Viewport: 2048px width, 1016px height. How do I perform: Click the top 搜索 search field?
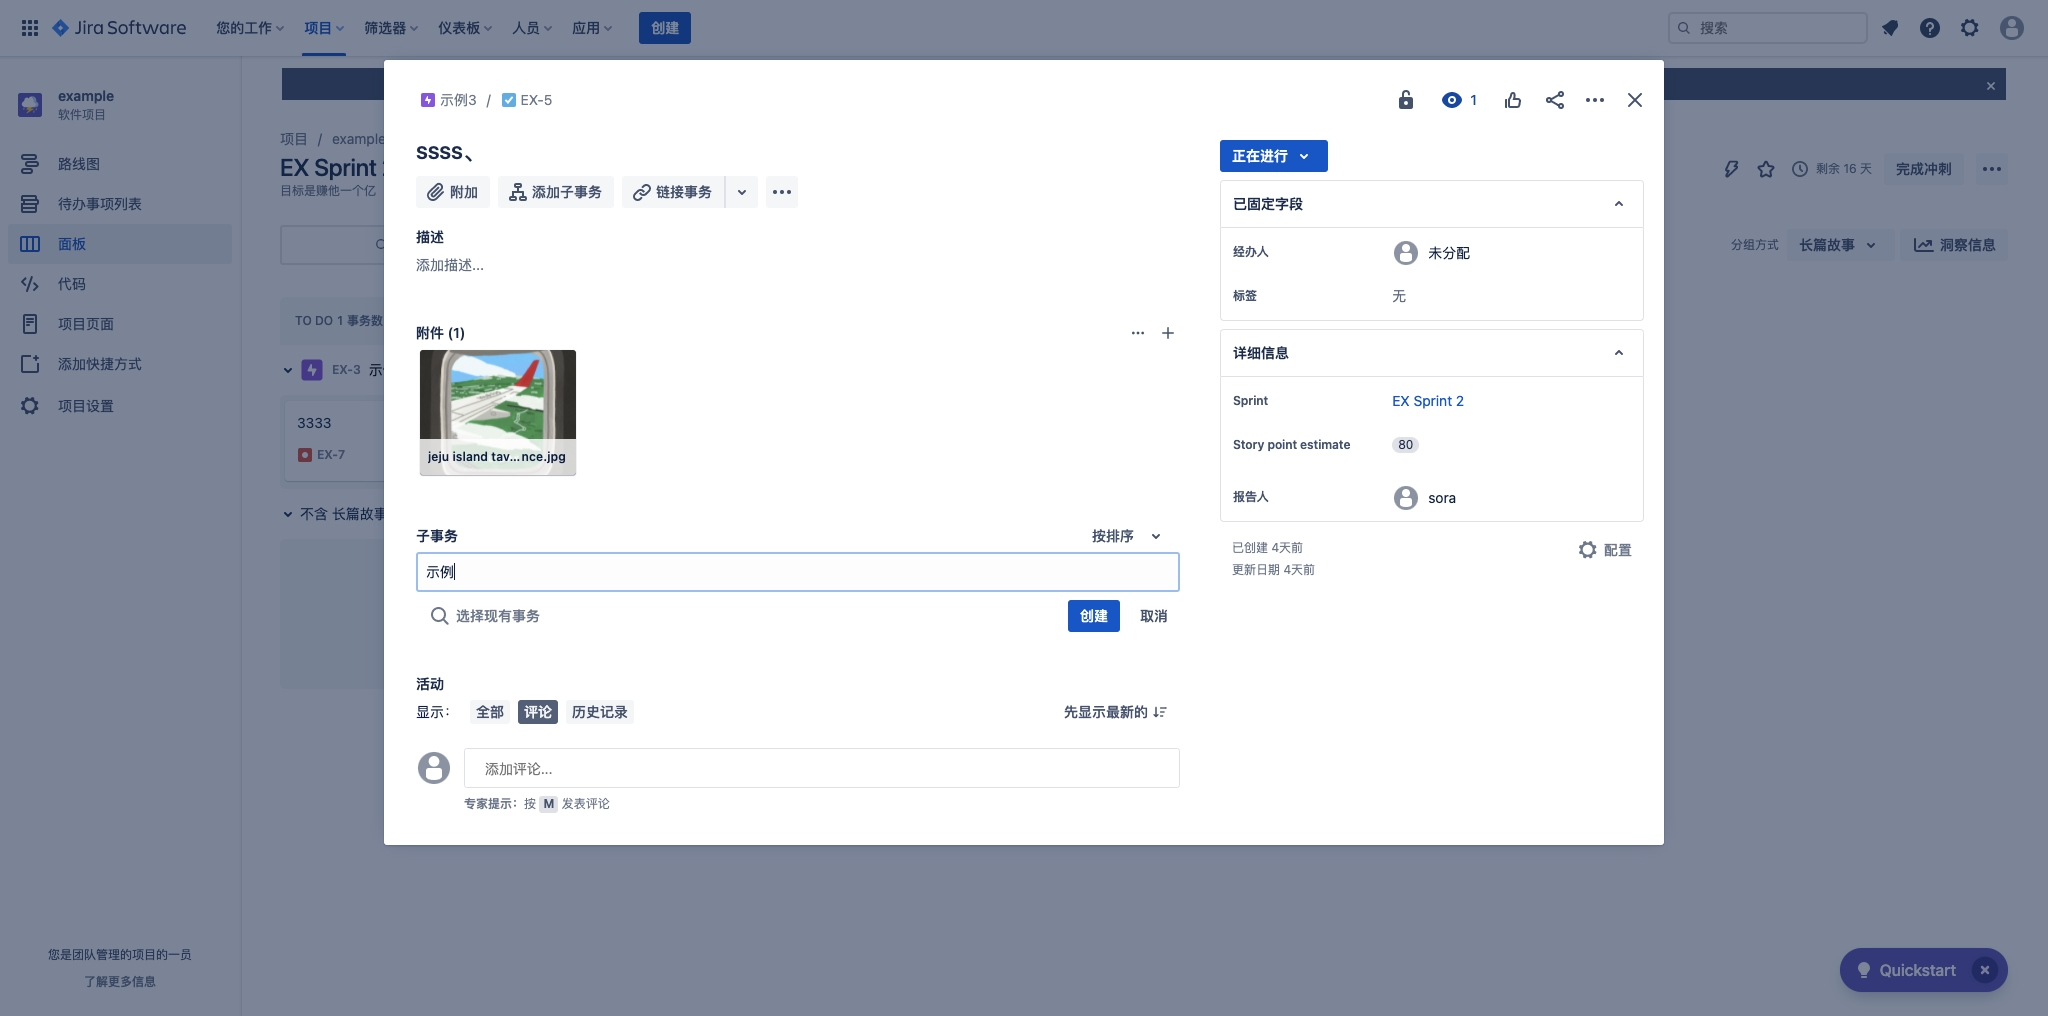pyautogui.click(x=1768, y=28)
